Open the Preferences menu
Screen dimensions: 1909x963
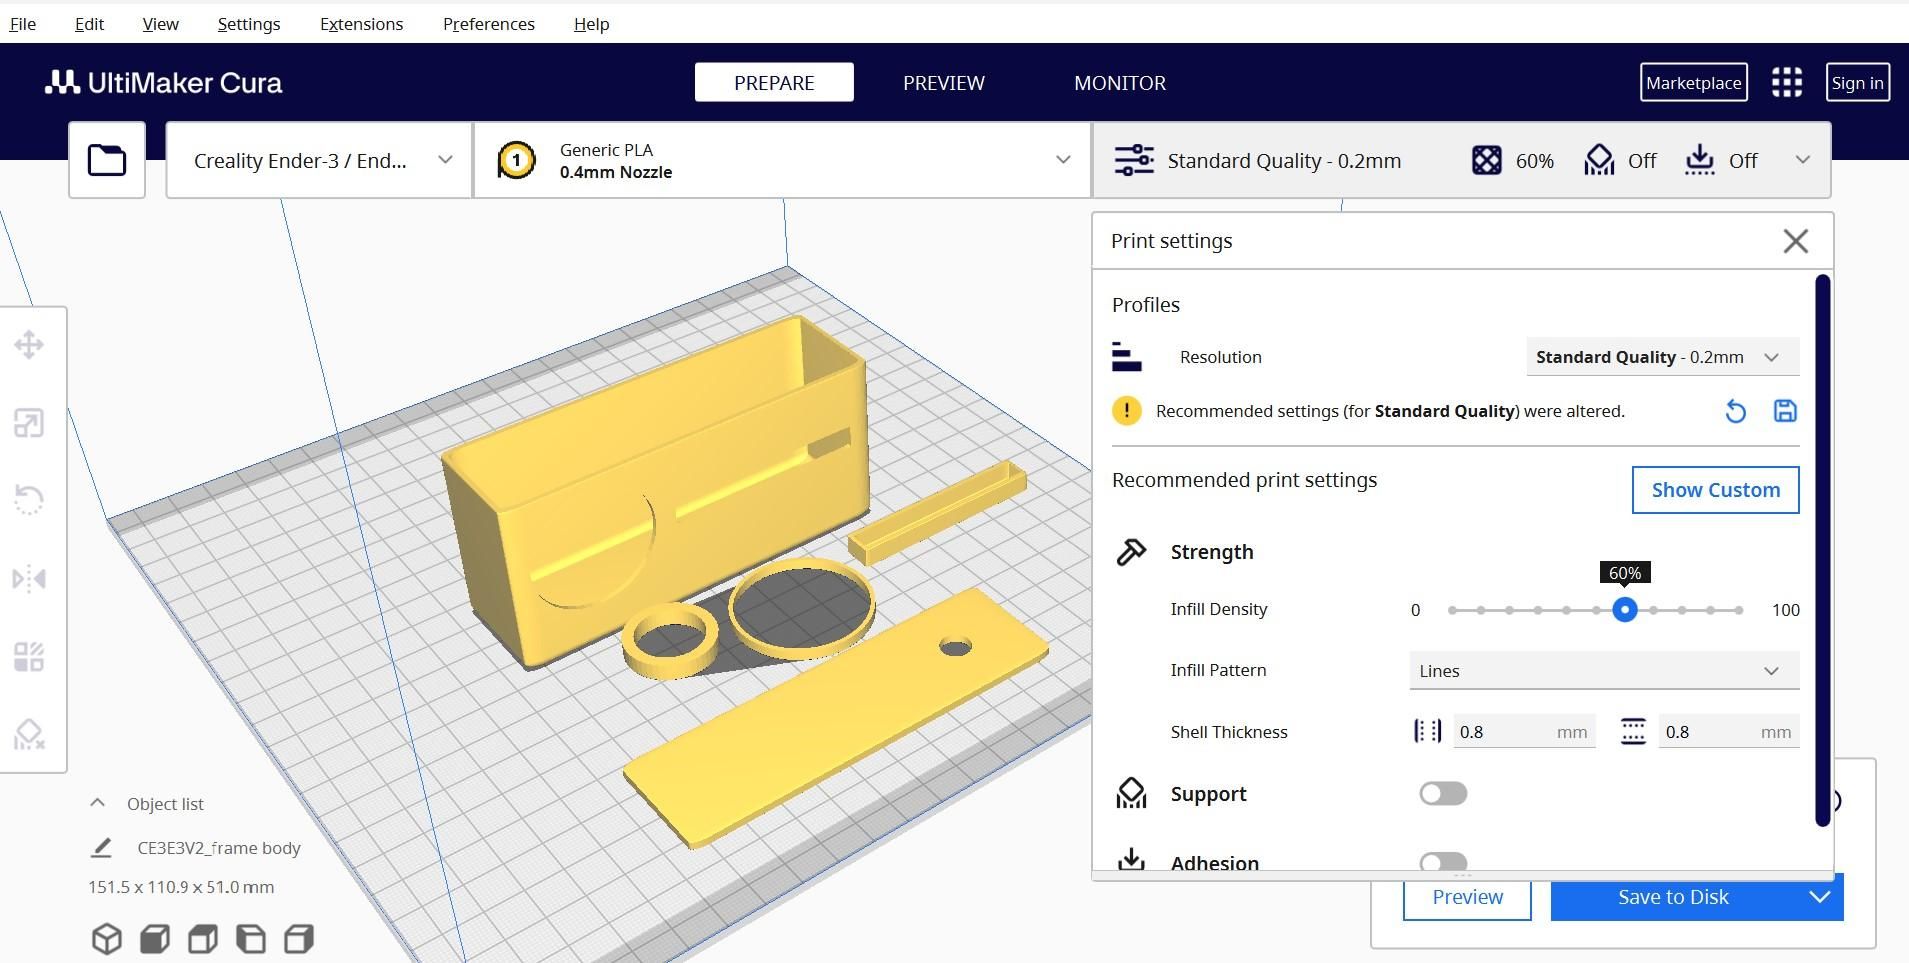(x=489, y=24)
